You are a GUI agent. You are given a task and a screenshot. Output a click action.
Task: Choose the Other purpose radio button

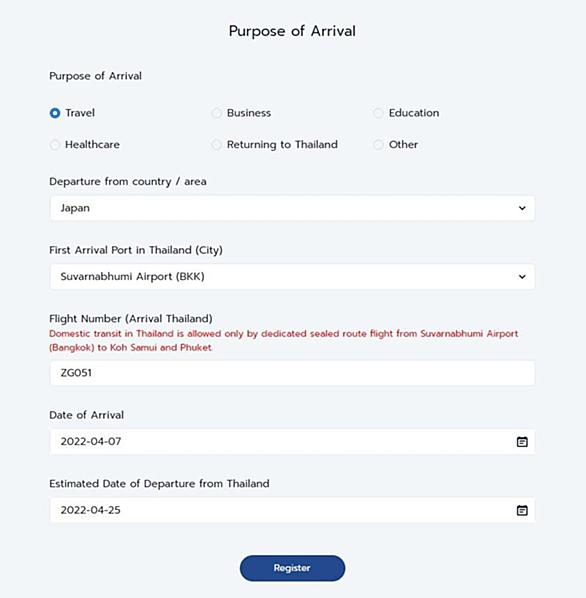click(x=378, y=145)
